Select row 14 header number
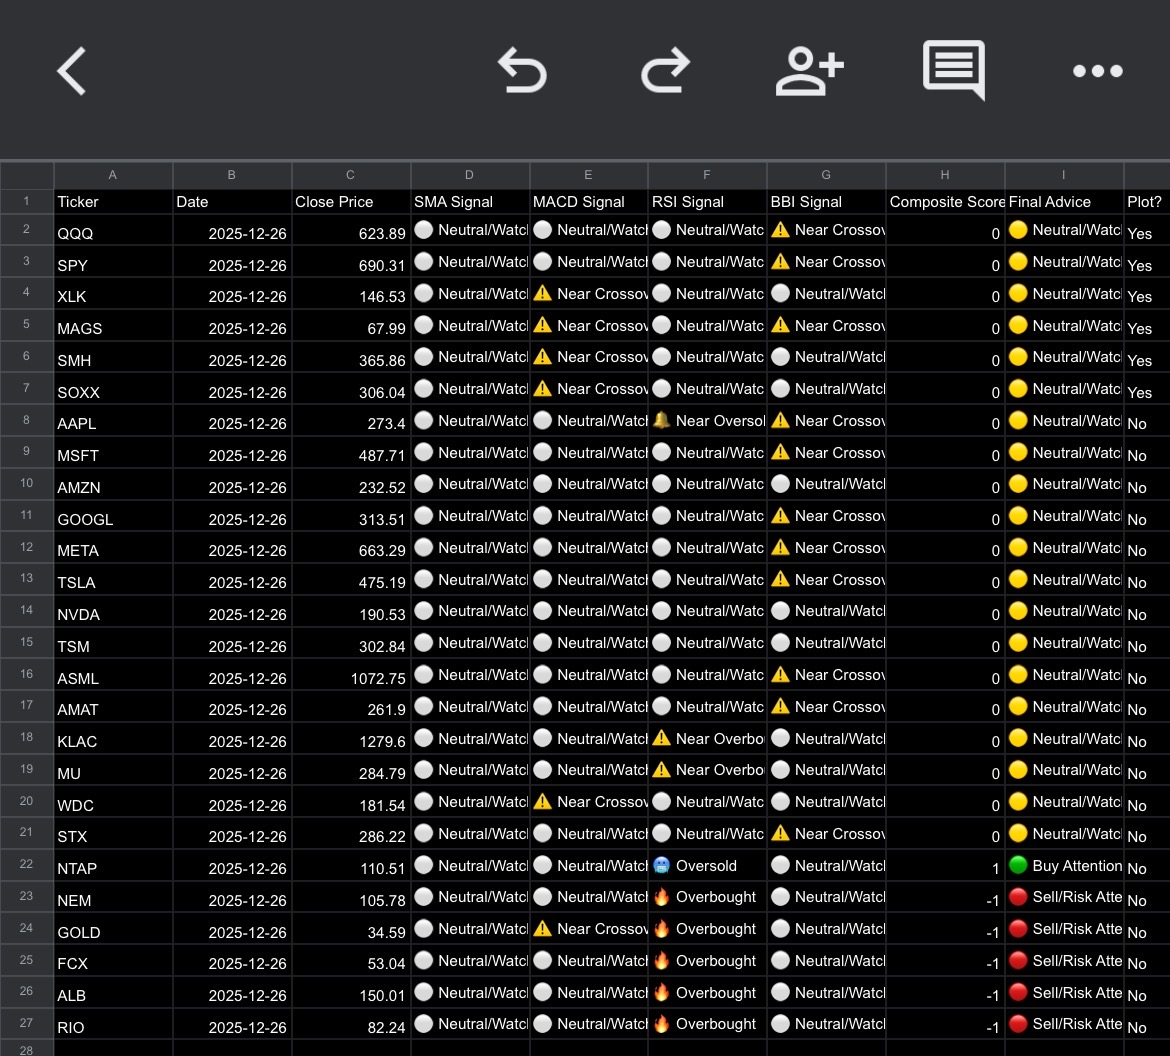 (26, 610)
